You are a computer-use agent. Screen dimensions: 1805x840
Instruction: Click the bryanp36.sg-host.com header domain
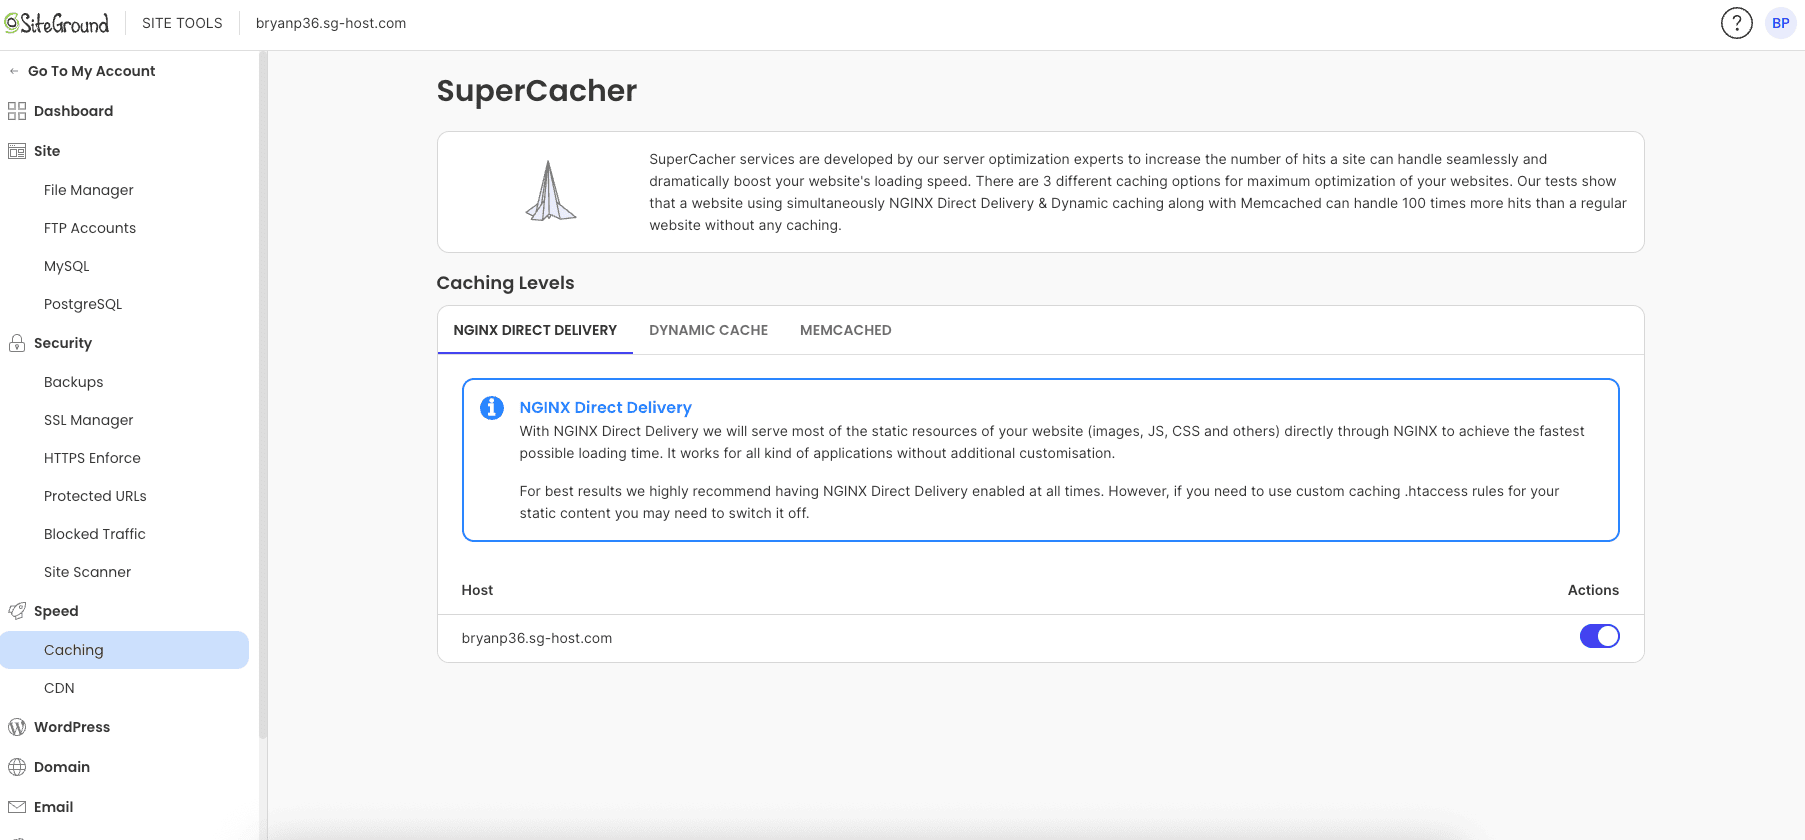[331, 23]
